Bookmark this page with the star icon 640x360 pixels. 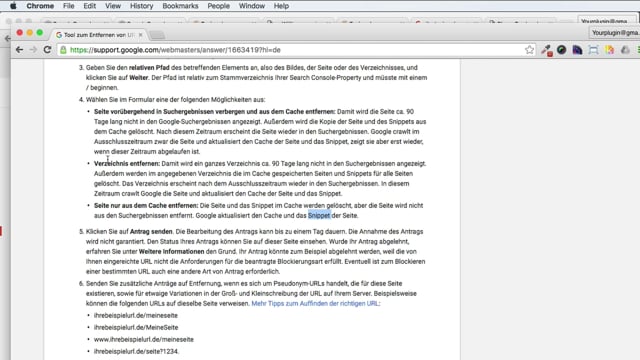[529, 50]
